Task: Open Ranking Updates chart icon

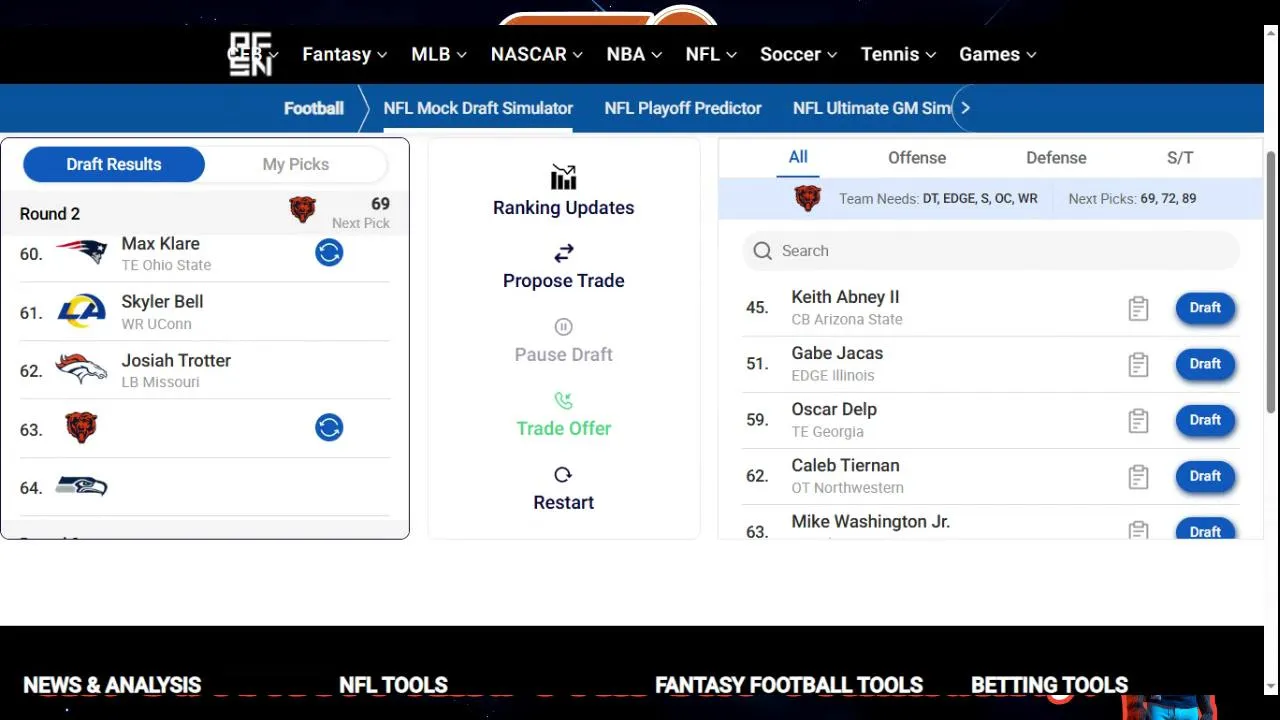Action: (x=564, y=177)
